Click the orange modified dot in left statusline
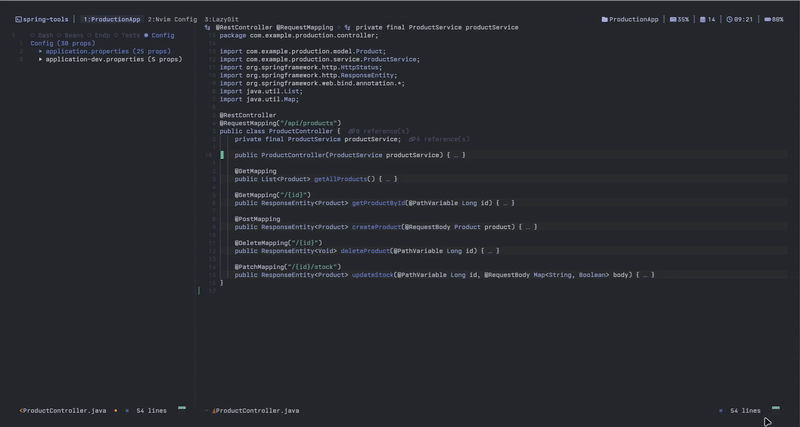This screenshot has width=800, height=427. (116, 411)
